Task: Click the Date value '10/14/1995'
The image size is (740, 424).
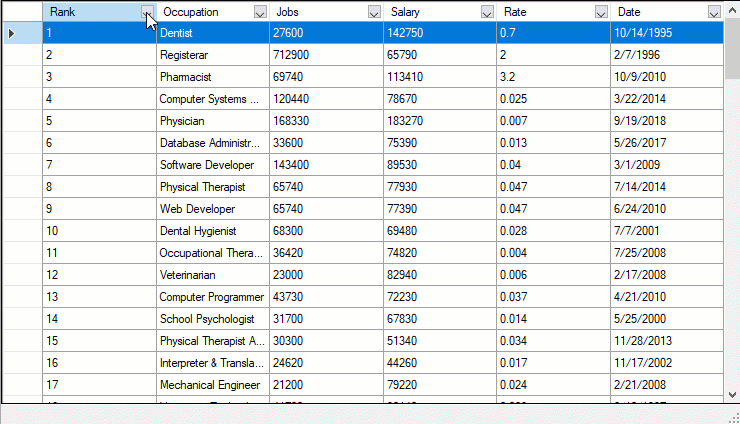Action: 667,33
